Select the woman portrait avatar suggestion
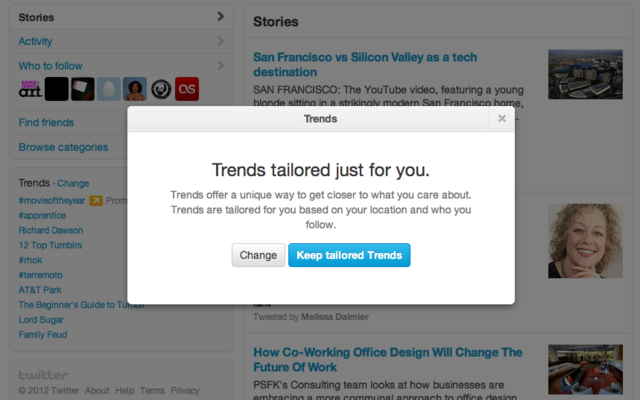The height and width of the screenshot is (400, 640). [x=135, y=89]
